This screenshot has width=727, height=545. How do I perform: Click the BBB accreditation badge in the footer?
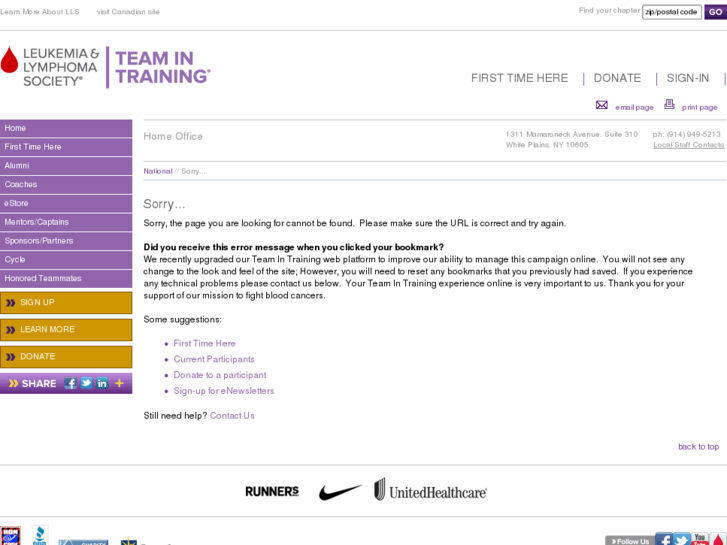(x=40, y=535)
